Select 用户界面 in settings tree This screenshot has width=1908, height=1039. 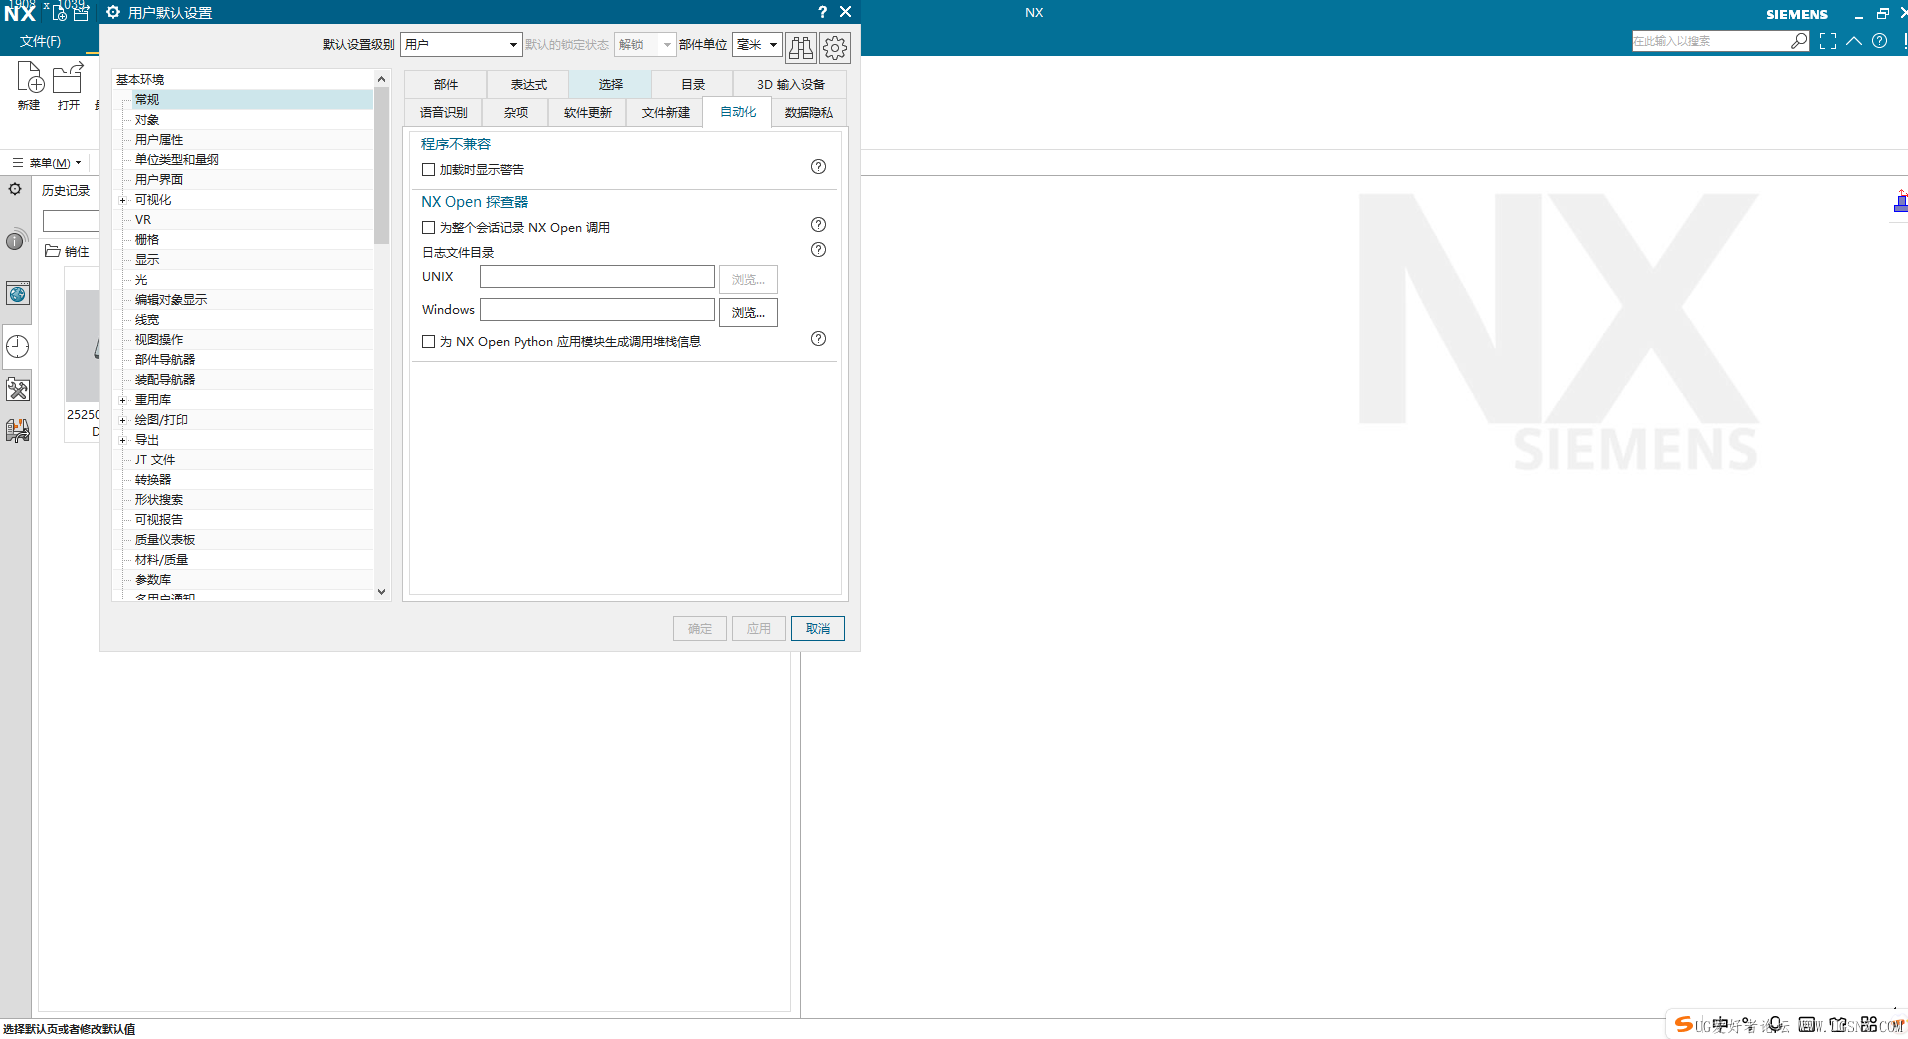(159, 180)
